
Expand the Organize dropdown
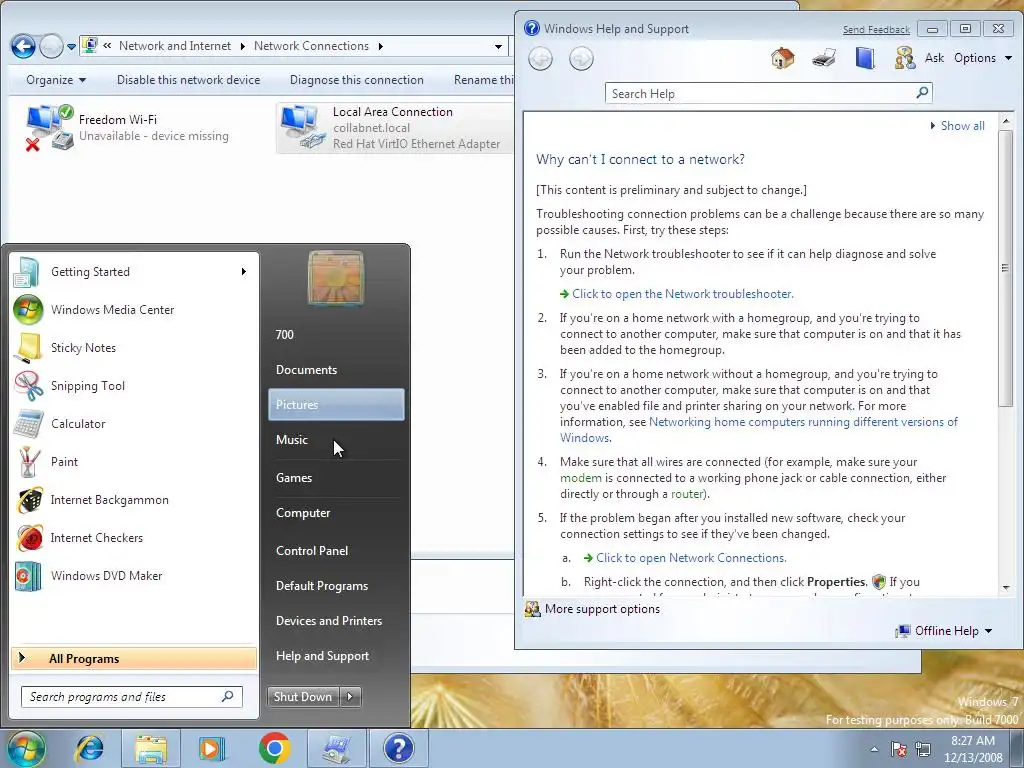coord(56,80)
